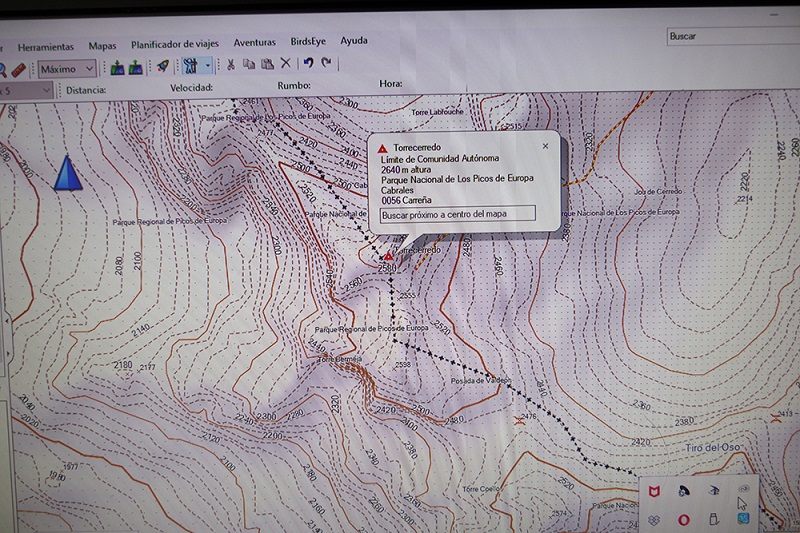Click the rocket icon in toolbar
This screenshot has width=800, height=533.
coord(163,66)
